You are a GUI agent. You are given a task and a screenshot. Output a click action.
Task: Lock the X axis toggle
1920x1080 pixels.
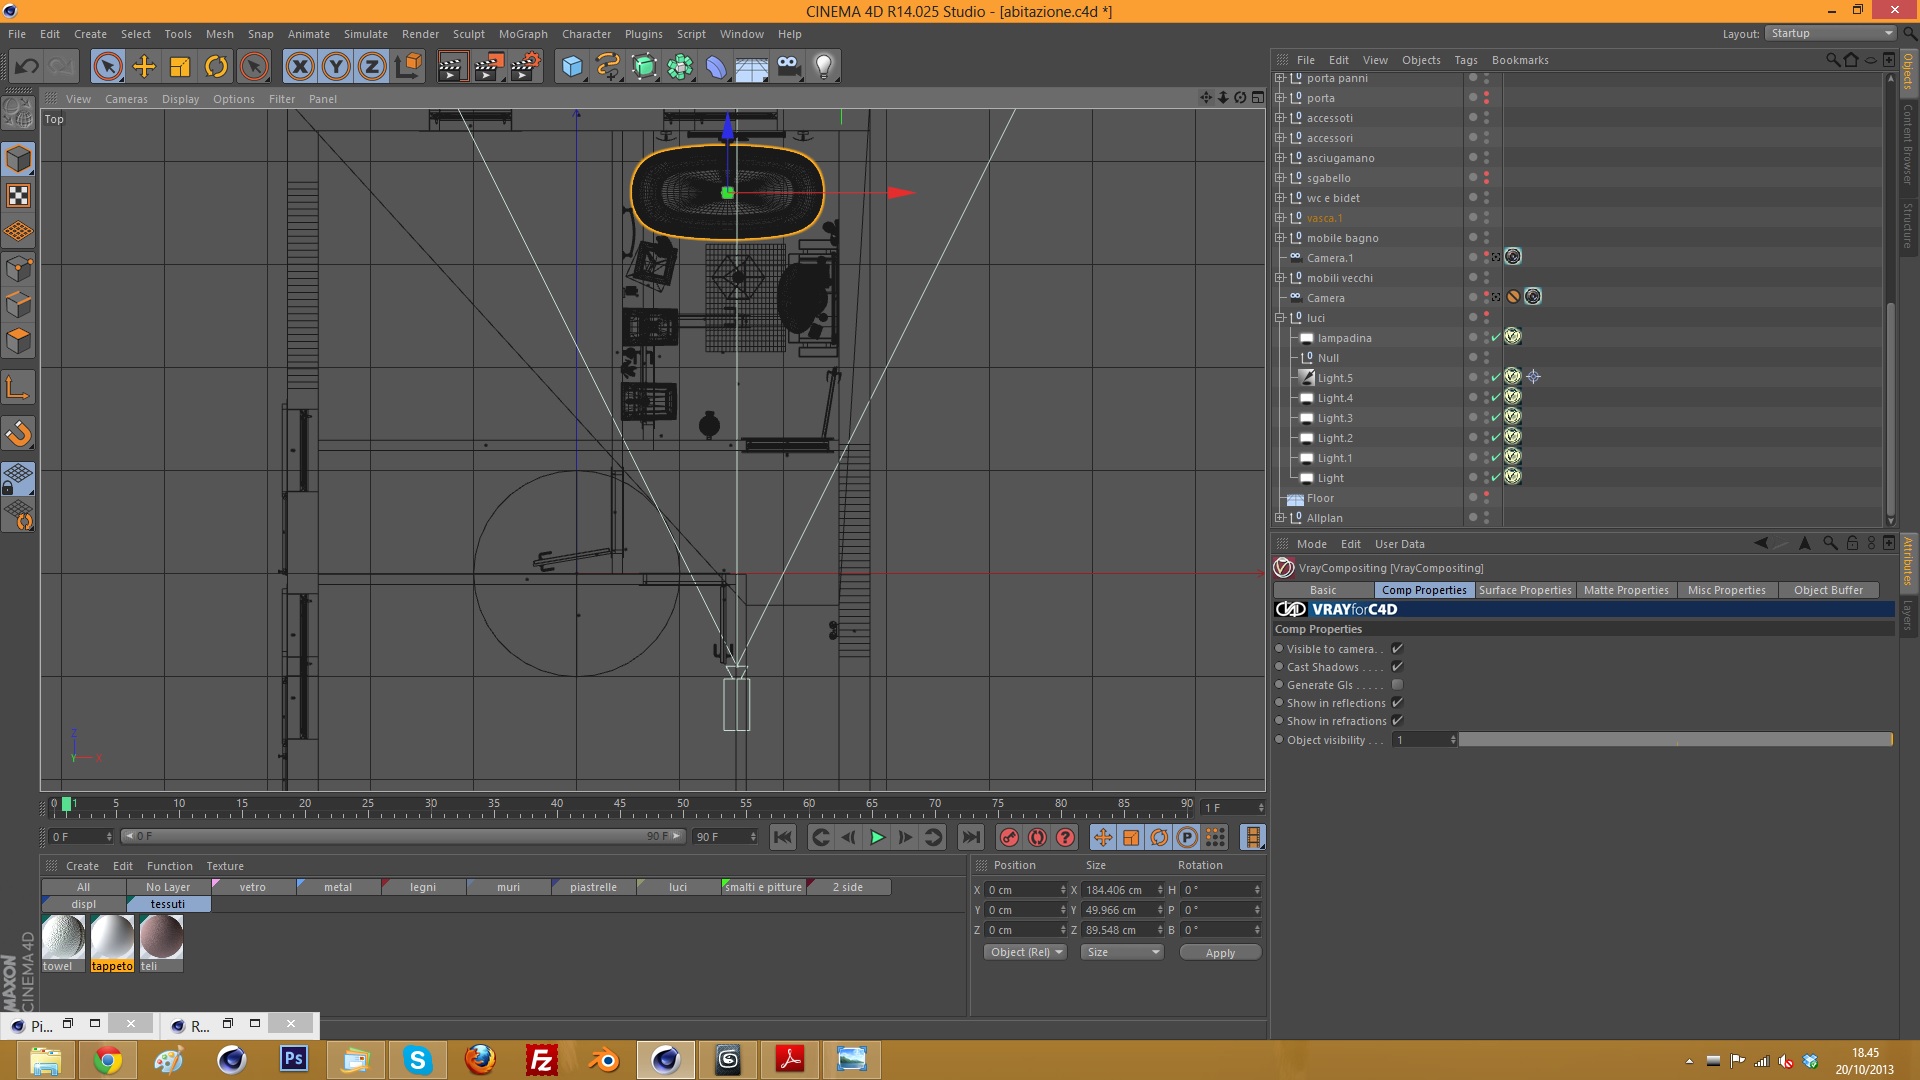(299, 67)
